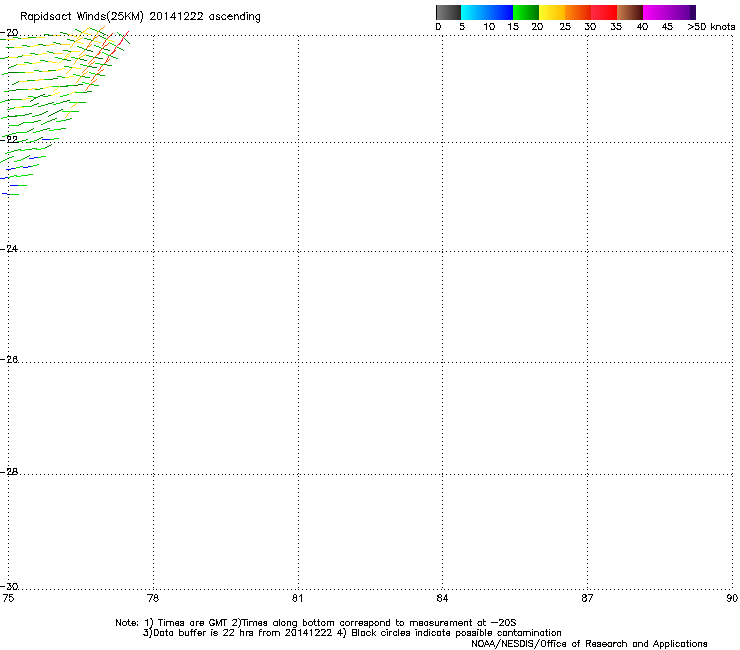Click the blue wind barbs below -22 latitude
Viewport: 740px width, 650px height.
(19, 169)
